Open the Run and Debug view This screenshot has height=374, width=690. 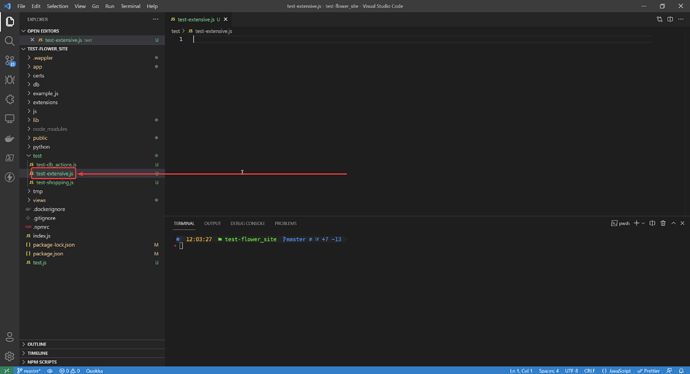click(x=9, y=80)
